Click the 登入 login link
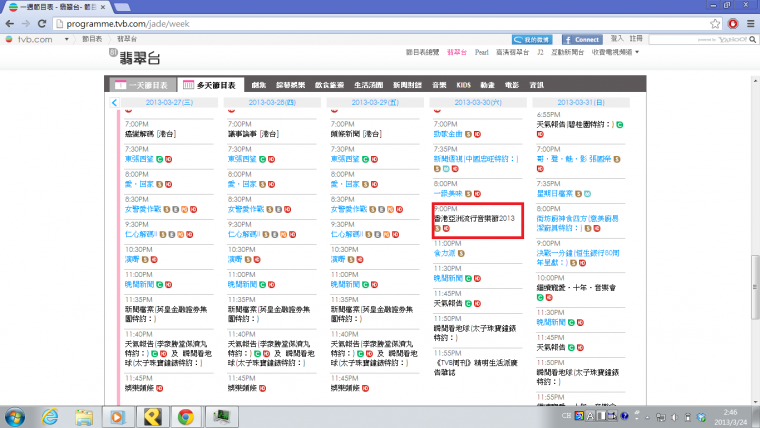760x428 pixels. click(x=617, y=39)
